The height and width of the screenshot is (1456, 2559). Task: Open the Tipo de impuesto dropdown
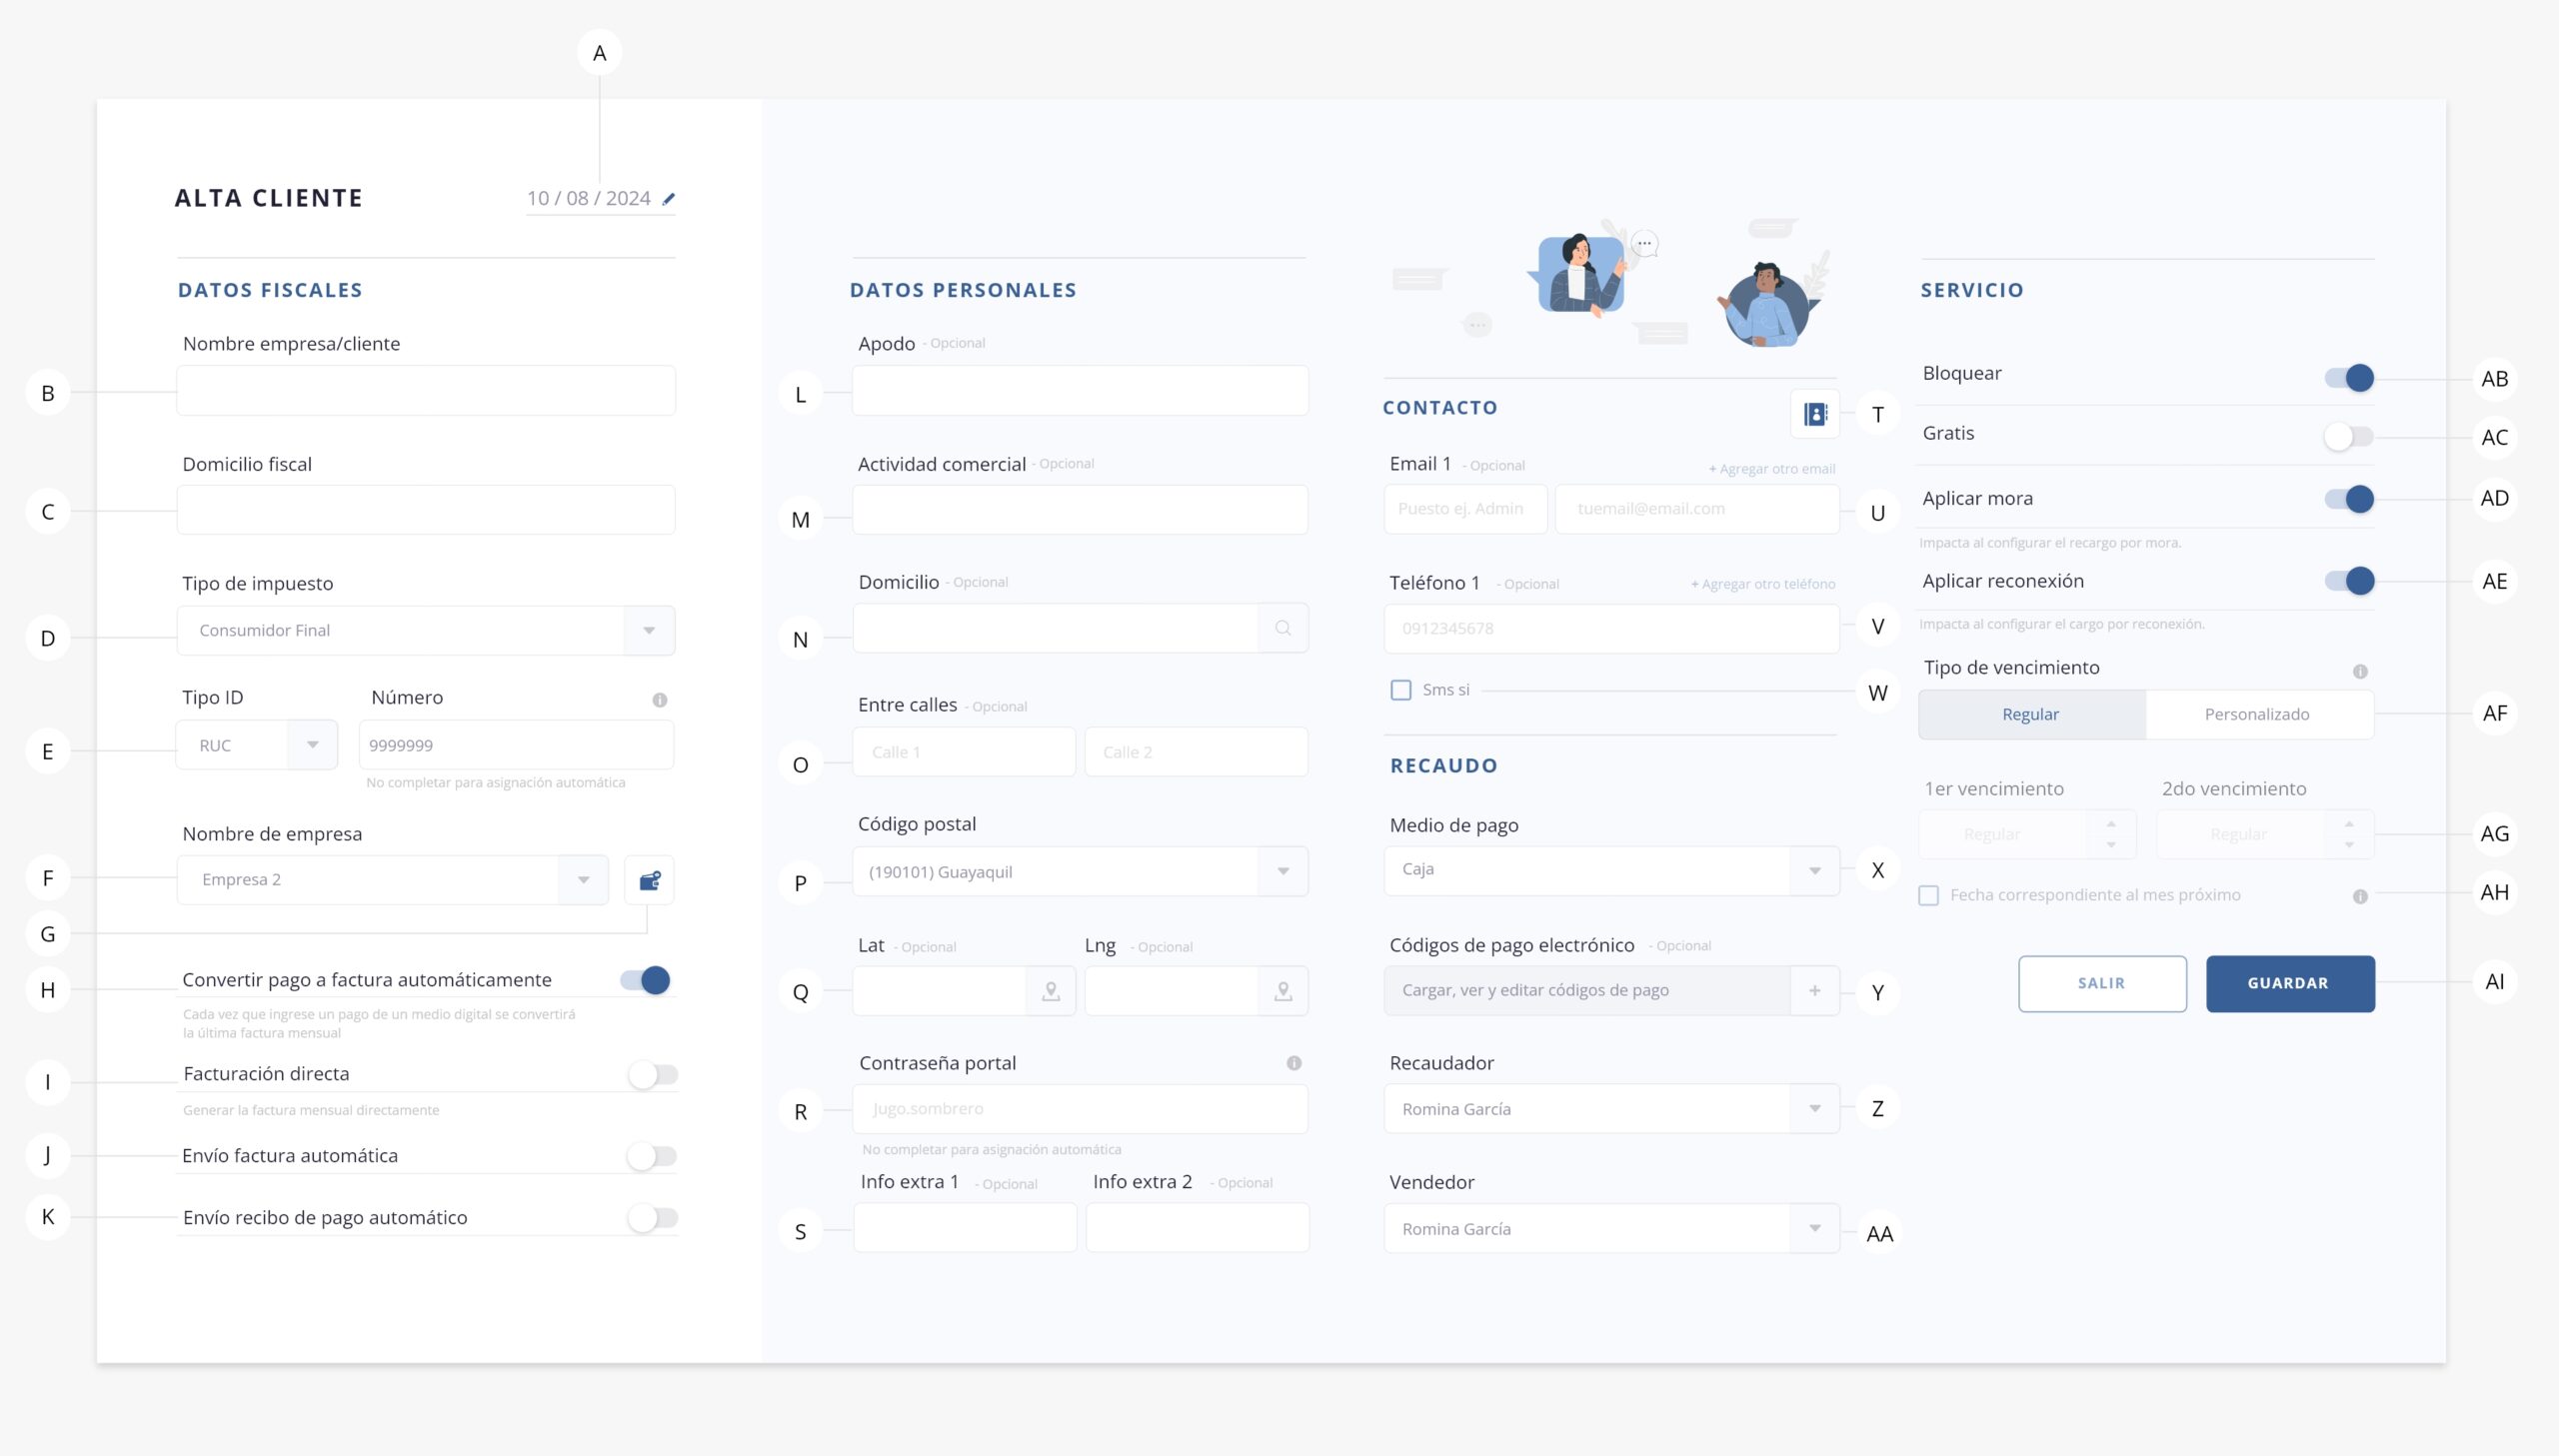click(x=648, y=630)
